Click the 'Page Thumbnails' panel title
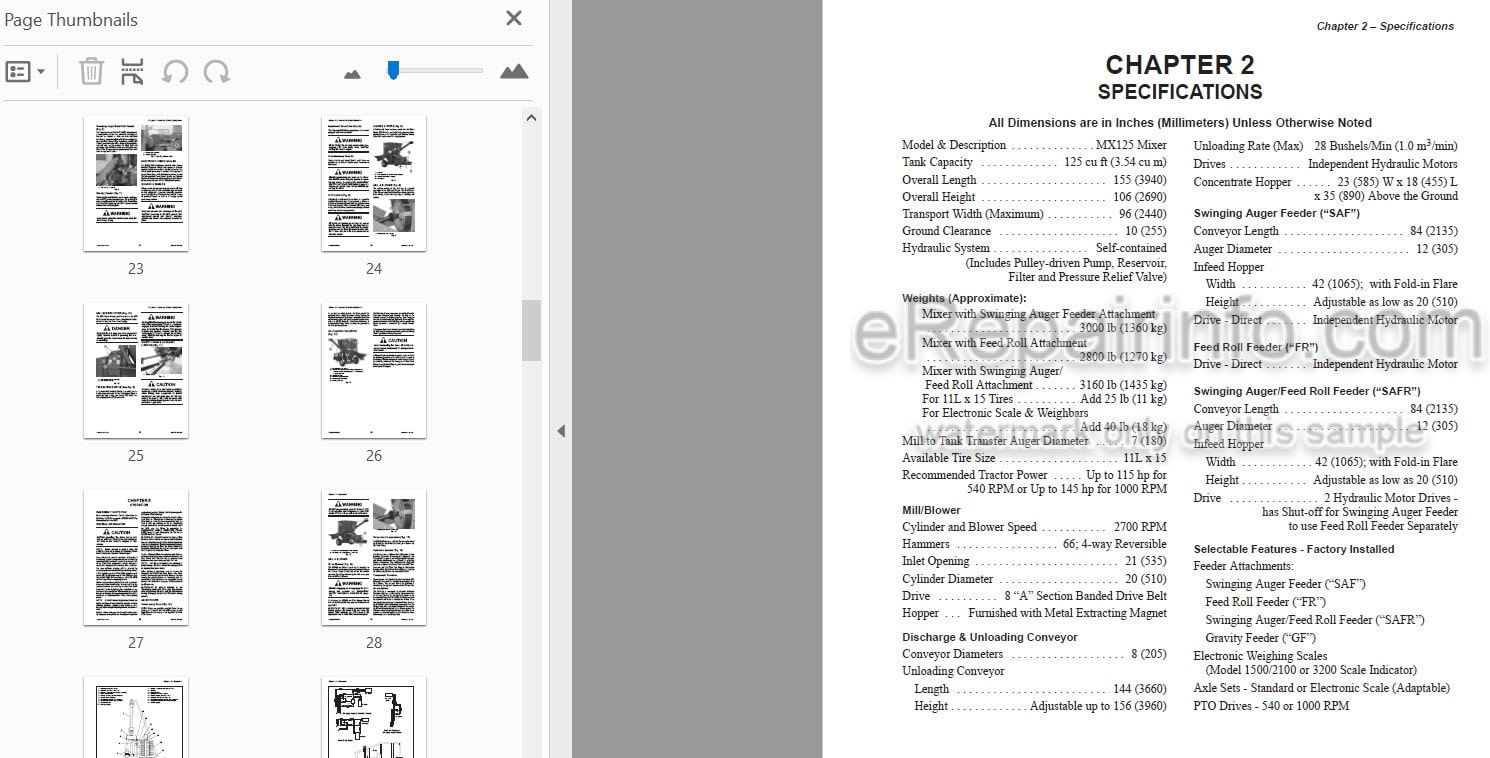This screenshot has height=758, width=1490. pos(71,19)
